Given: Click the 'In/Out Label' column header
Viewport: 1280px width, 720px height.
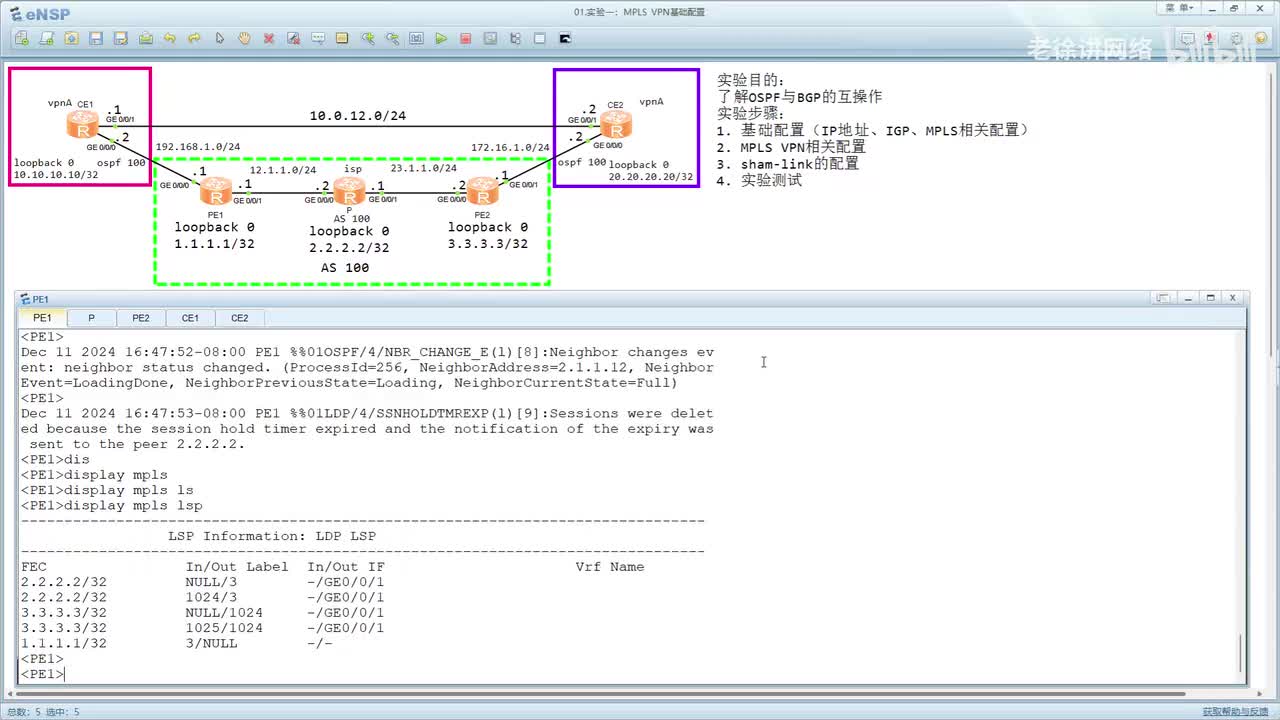Looking at the screenshot, I should [x=237, y=567].
